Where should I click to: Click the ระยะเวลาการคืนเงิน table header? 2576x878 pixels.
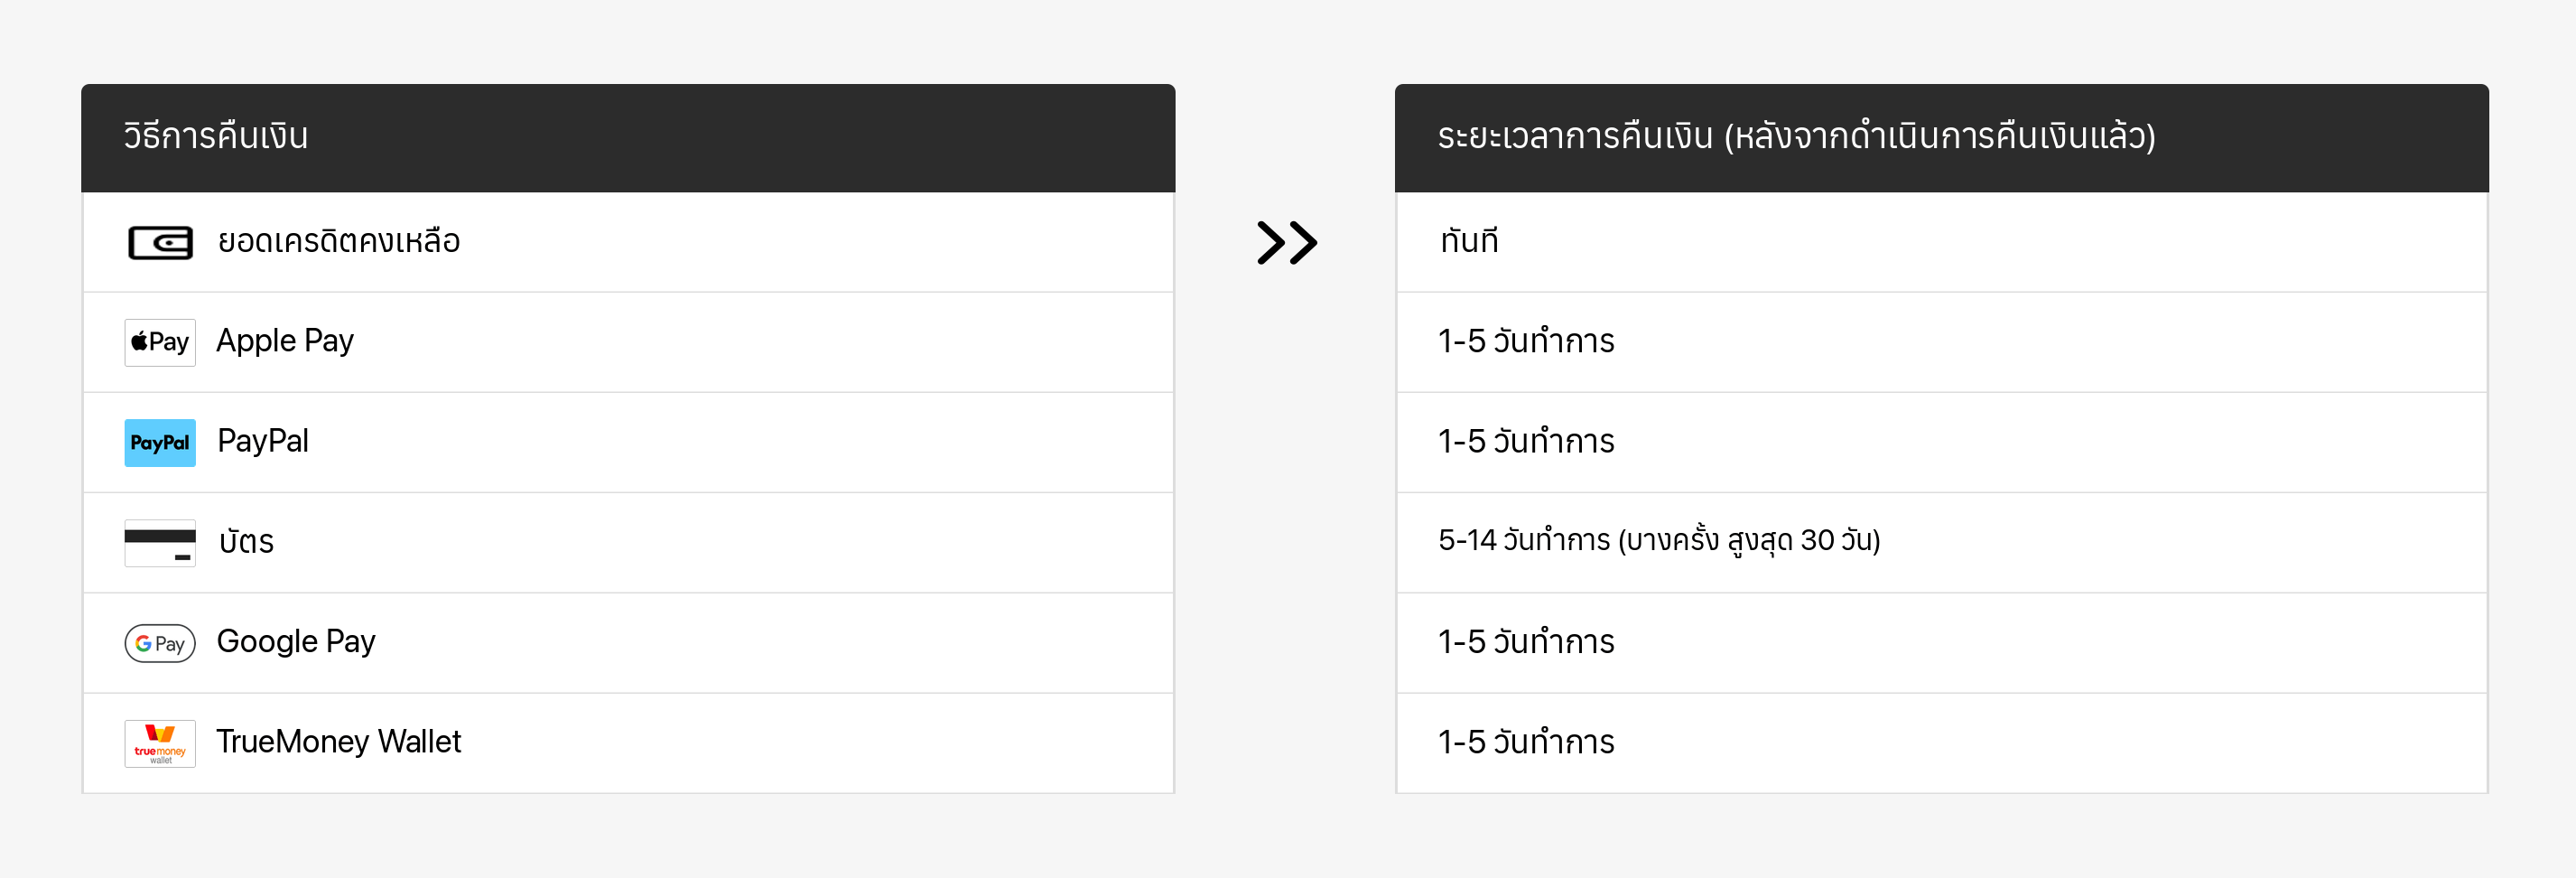coord(1796,136)
